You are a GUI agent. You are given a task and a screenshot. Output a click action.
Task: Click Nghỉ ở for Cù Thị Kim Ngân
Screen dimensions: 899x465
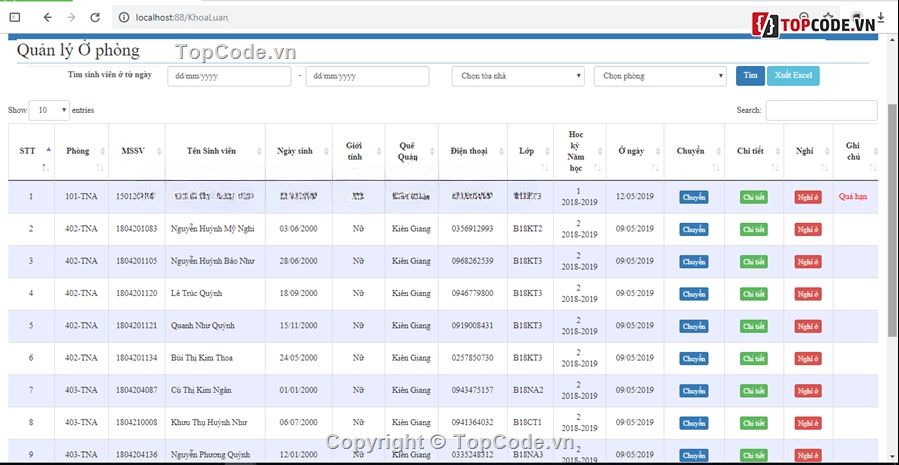808,391
